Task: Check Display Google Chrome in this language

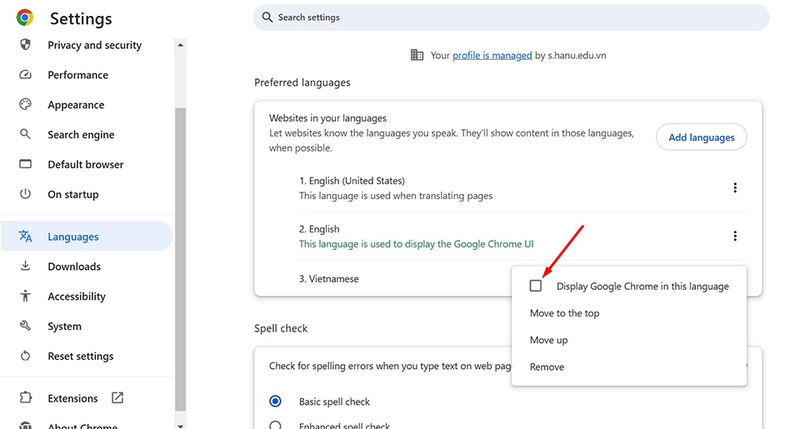Action: [x=535, y=286]
